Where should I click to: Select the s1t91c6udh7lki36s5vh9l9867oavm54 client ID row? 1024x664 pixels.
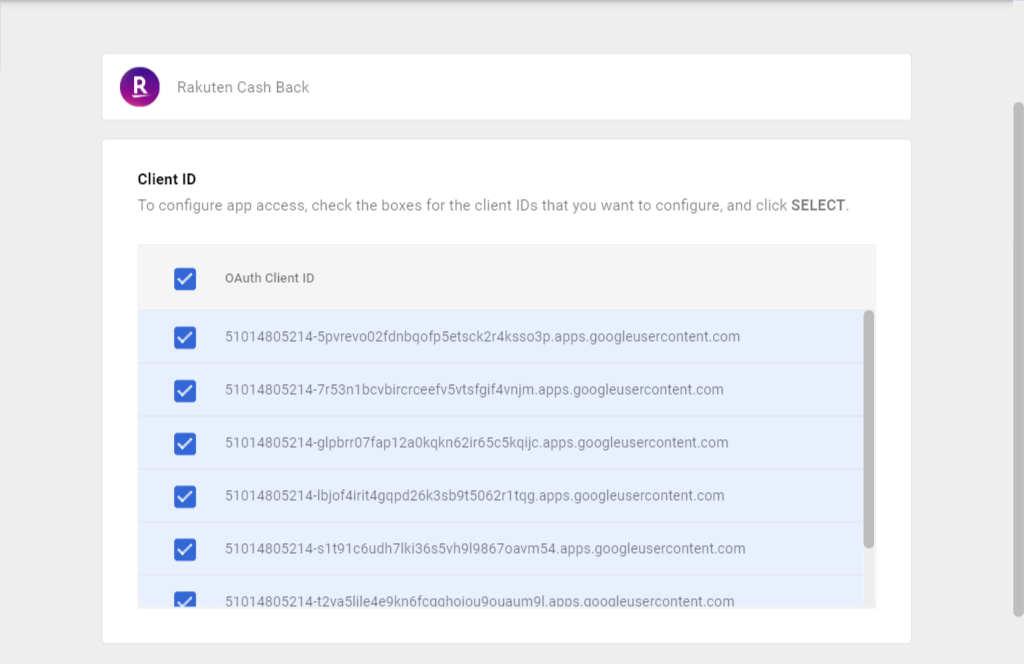point(500,548)
